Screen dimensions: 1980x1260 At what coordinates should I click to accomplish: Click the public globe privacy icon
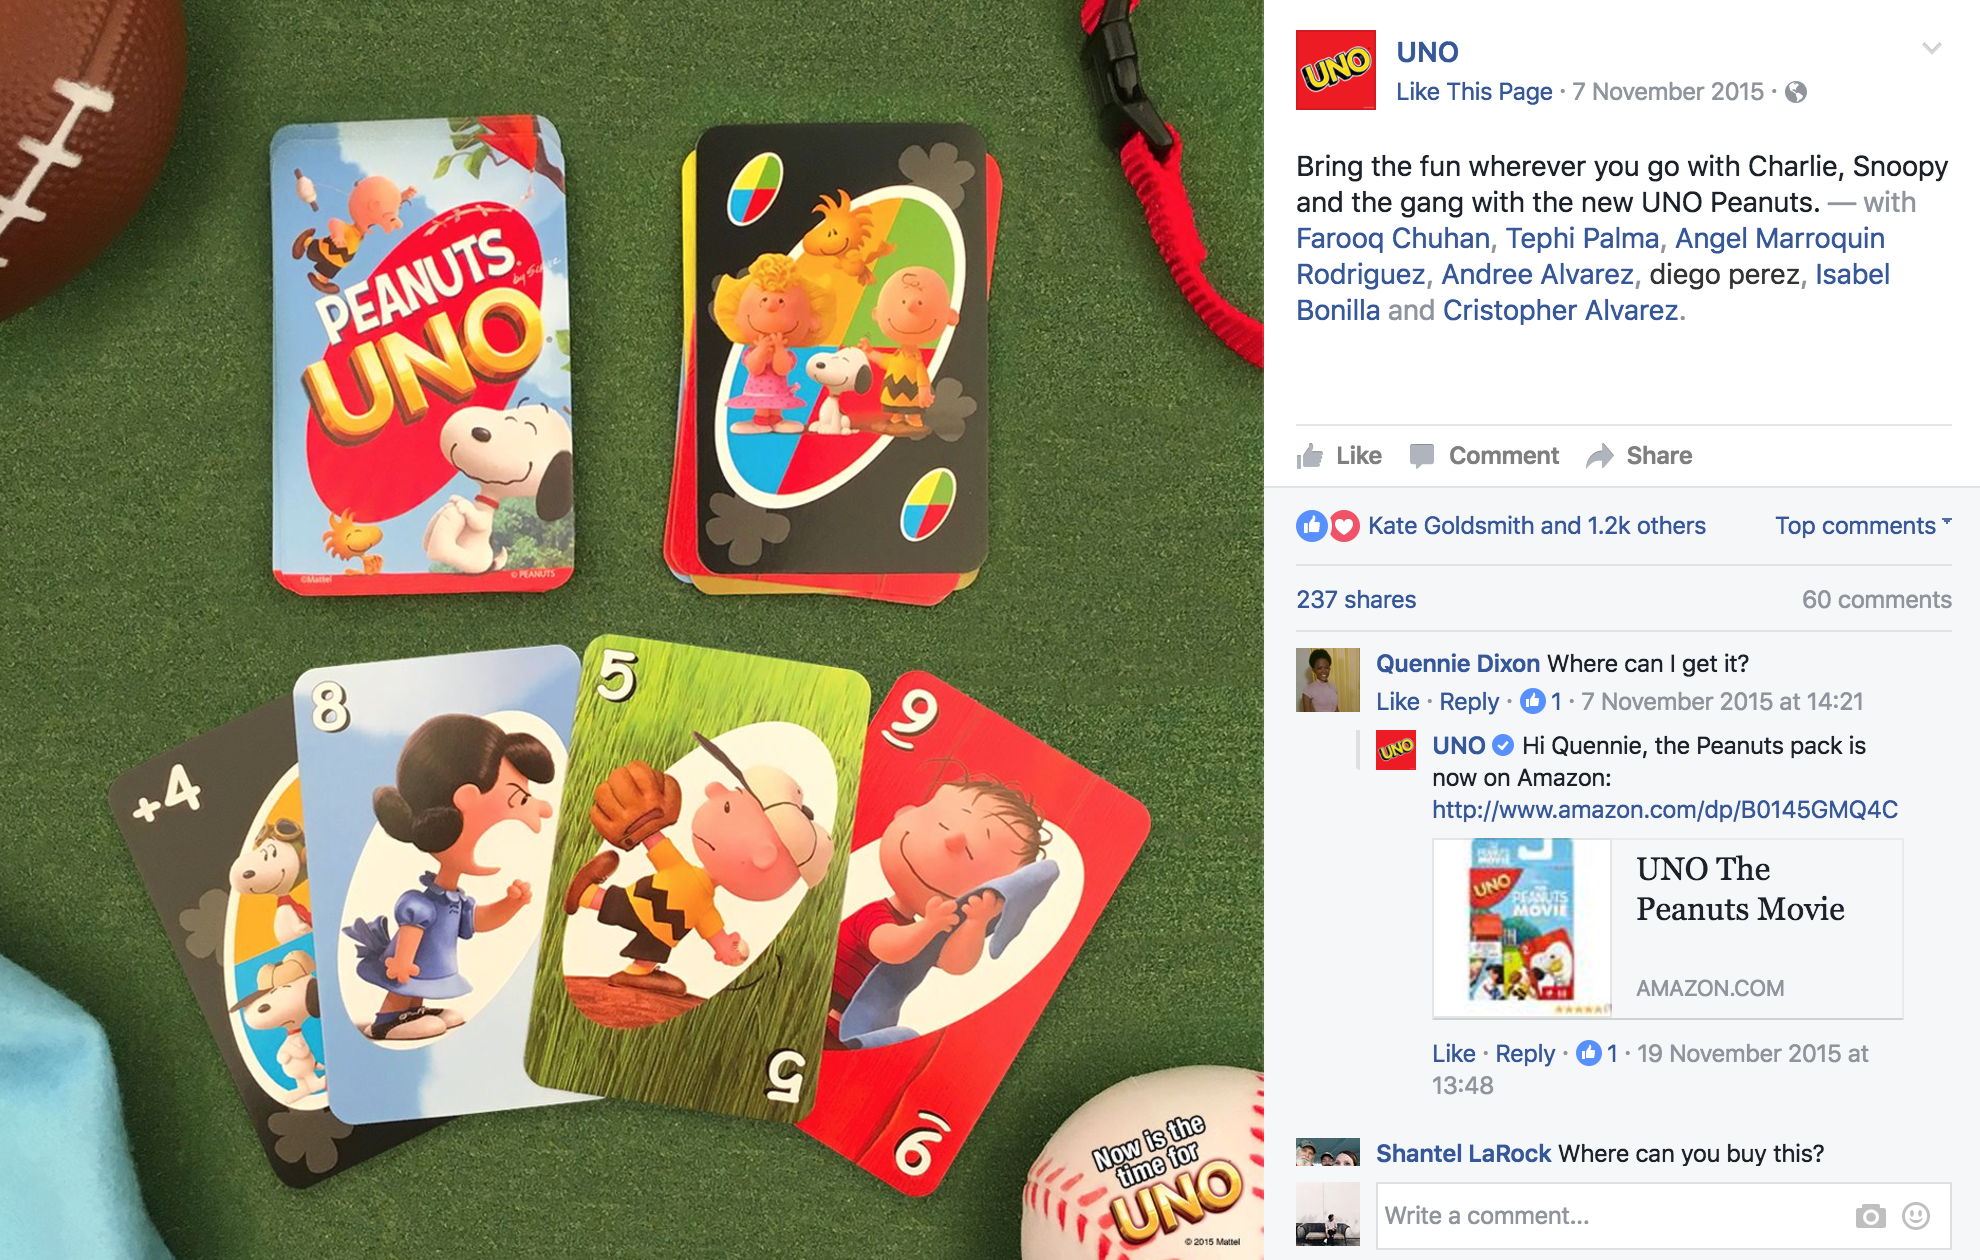pos(1796,92)
